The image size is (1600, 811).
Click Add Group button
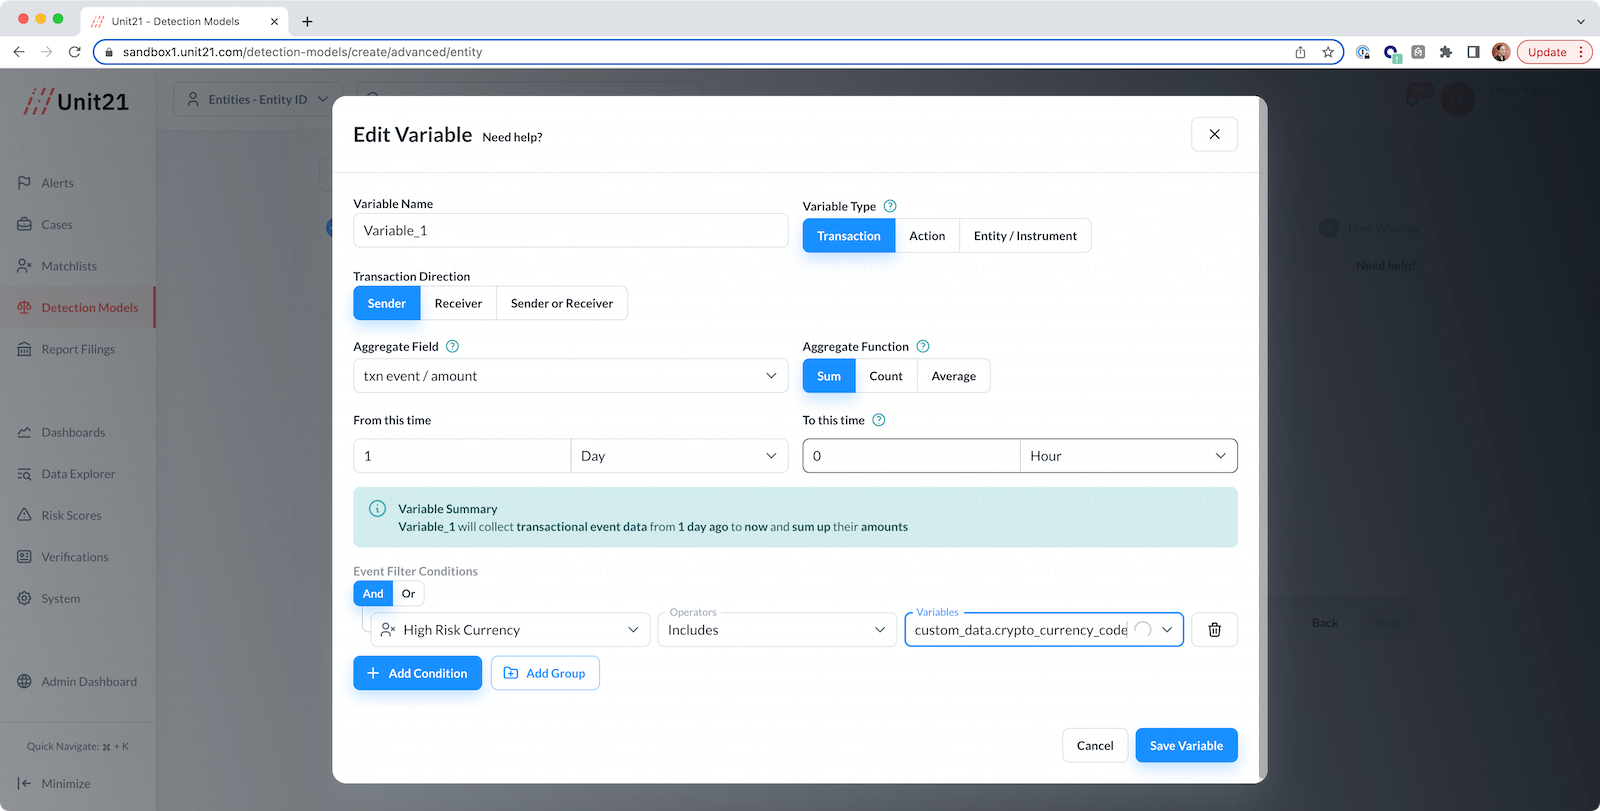[545, 673]
